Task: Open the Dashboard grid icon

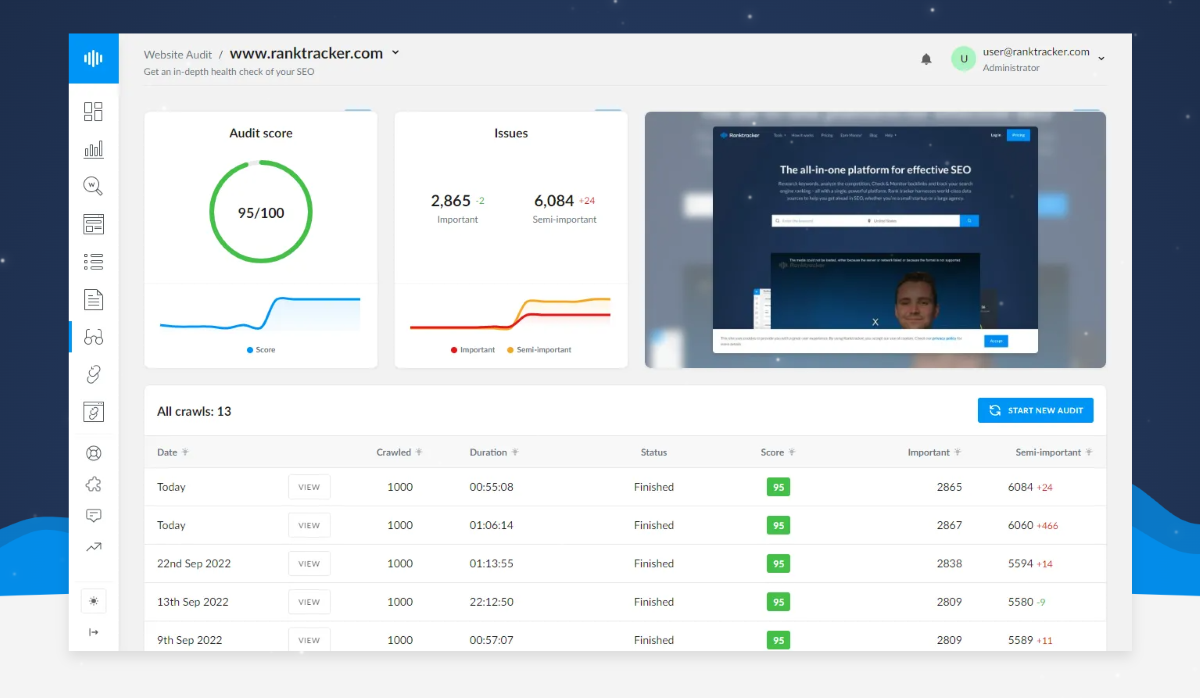Action: coord(93,111)
